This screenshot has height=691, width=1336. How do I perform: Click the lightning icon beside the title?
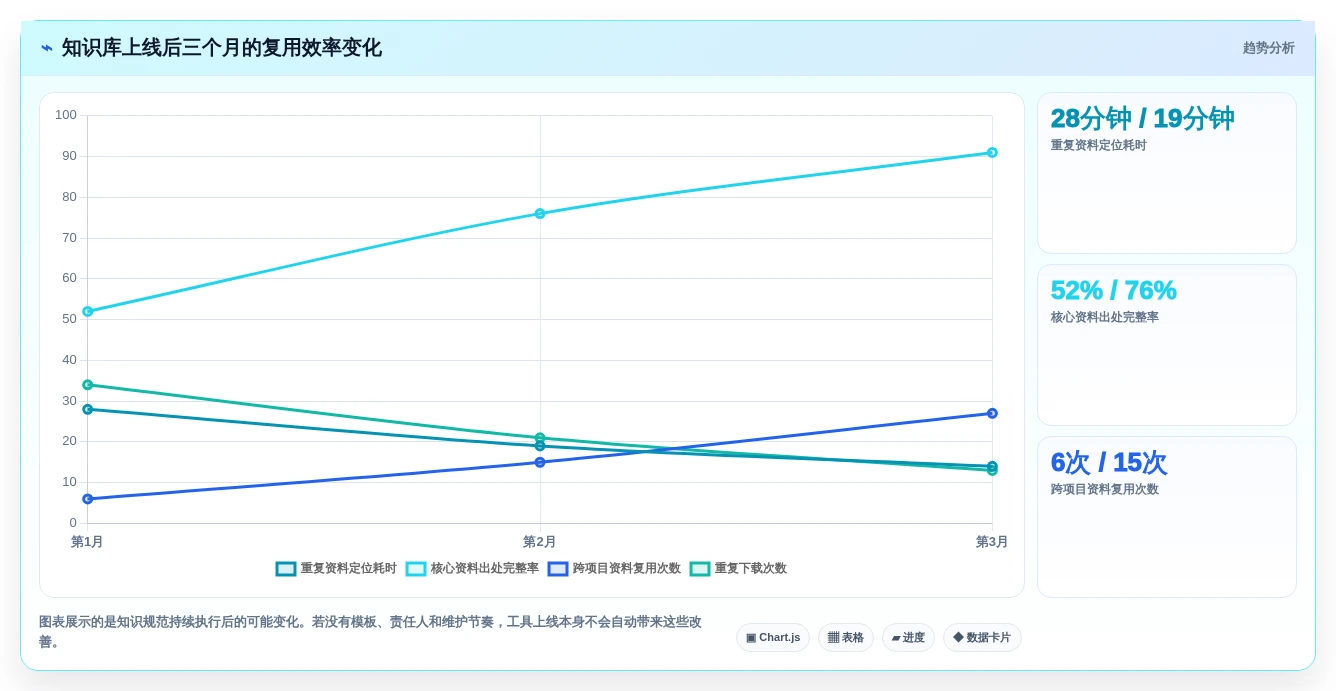[47, 48]
